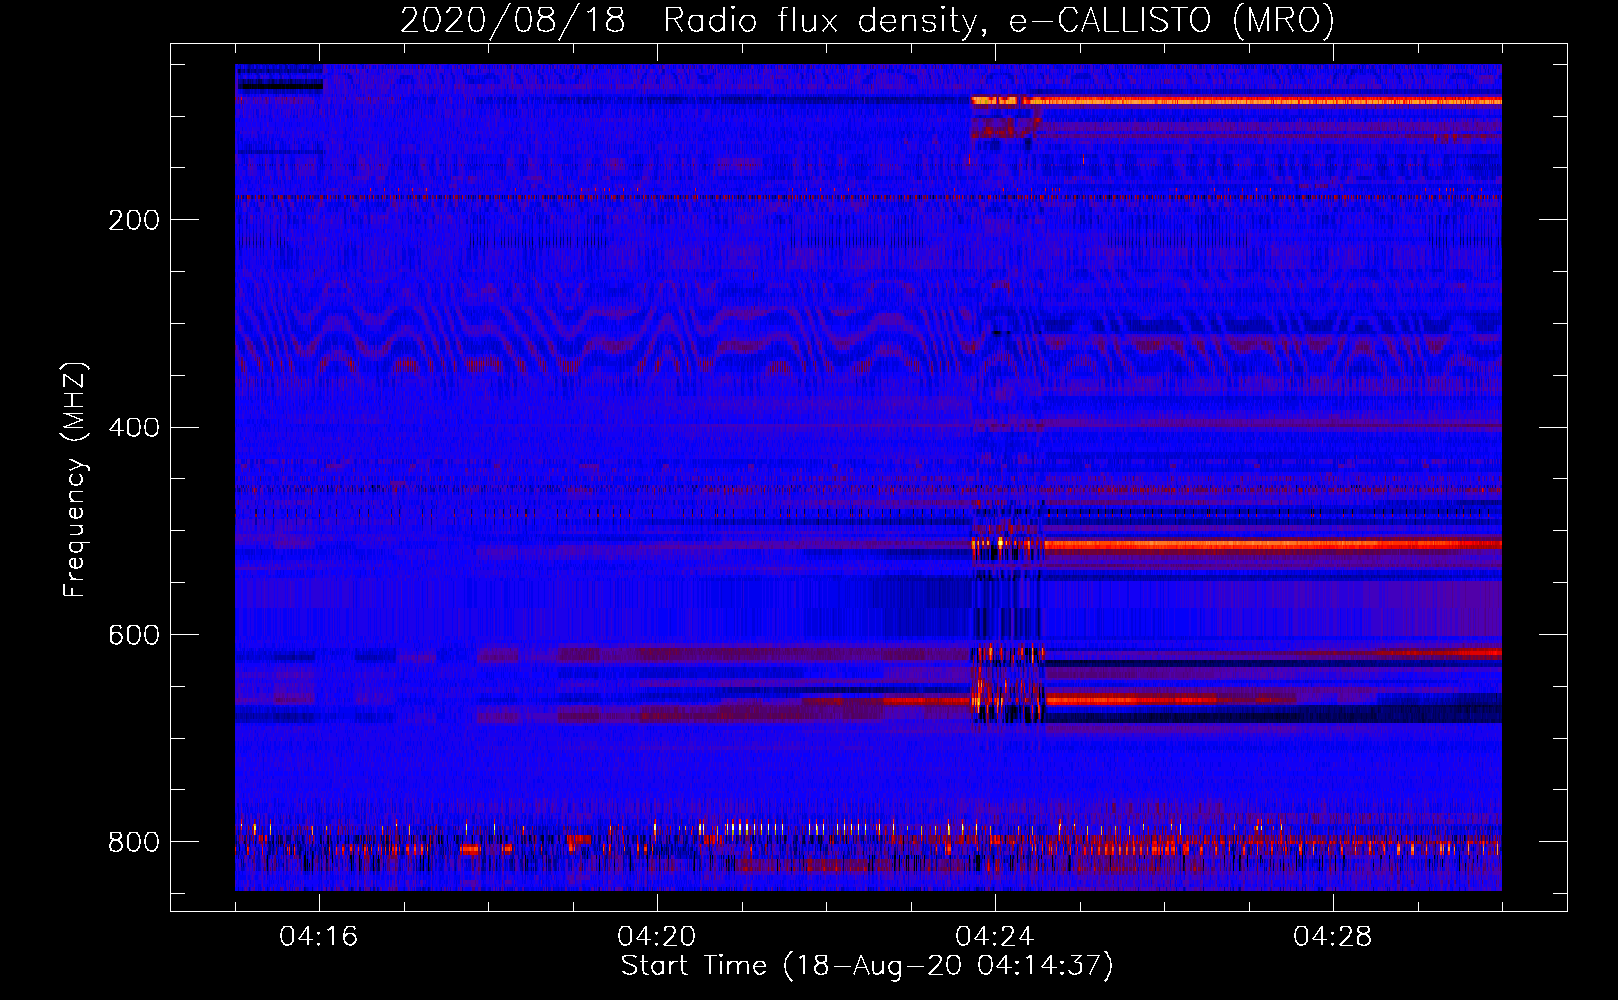Click the 'Frequency (MHZ)' axis label

click(x=75, y=479)
